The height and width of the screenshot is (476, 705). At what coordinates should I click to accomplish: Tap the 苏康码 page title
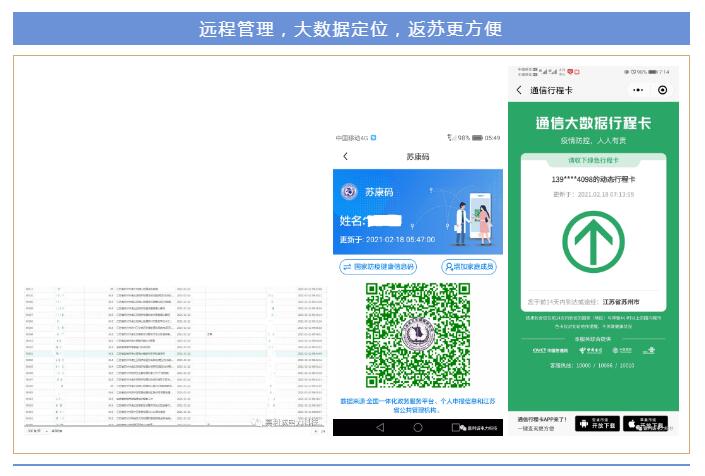click(418, 156)
